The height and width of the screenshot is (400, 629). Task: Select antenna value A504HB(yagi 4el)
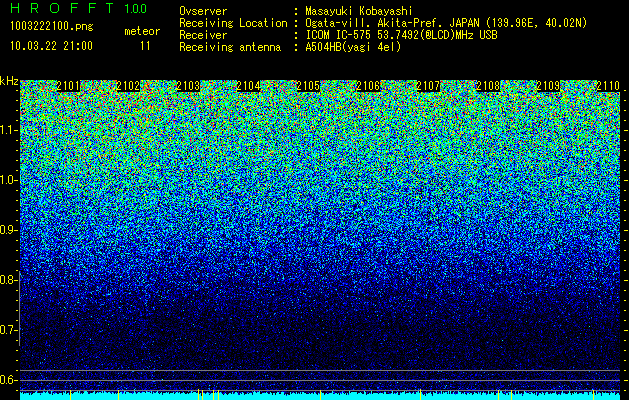click(353, 47)
